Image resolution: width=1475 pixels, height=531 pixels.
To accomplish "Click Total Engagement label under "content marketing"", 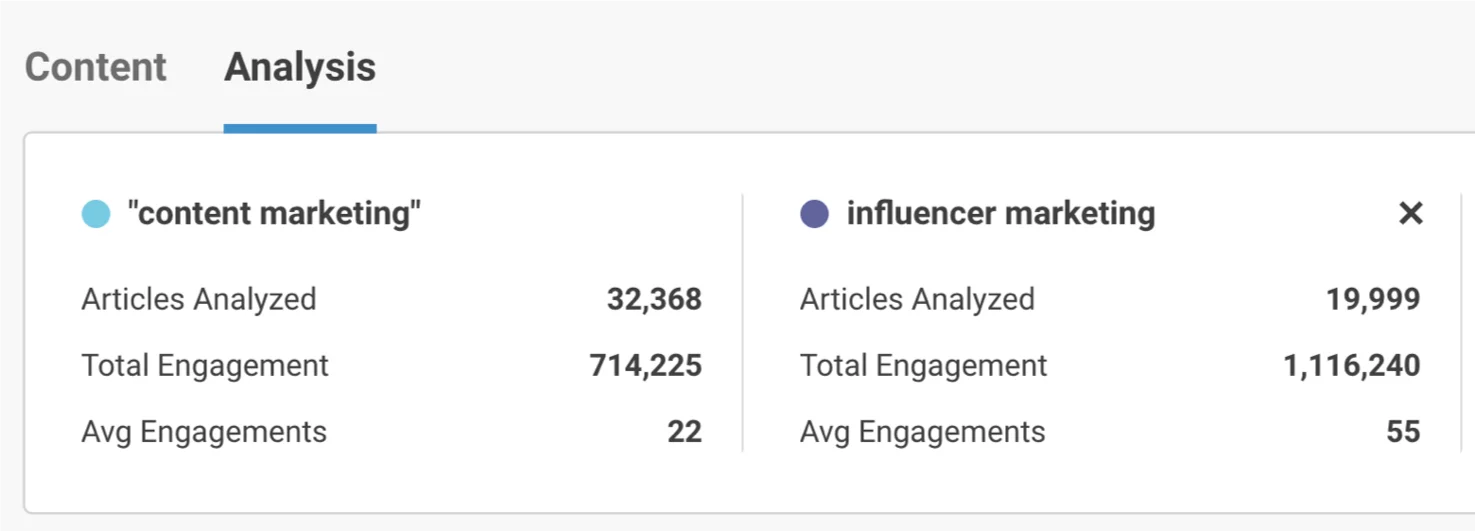I will (205, 365).
